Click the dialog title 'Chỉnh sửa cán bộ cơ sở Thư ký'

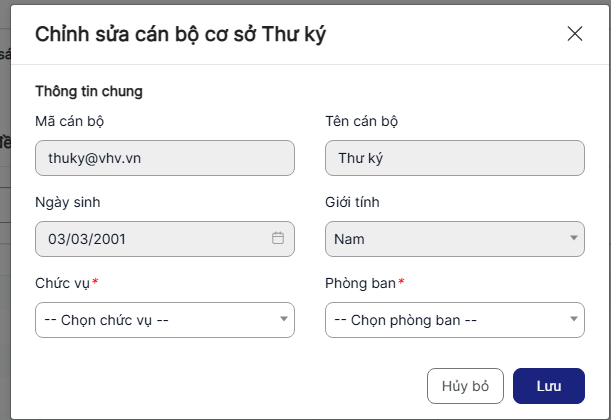point(180,34)
